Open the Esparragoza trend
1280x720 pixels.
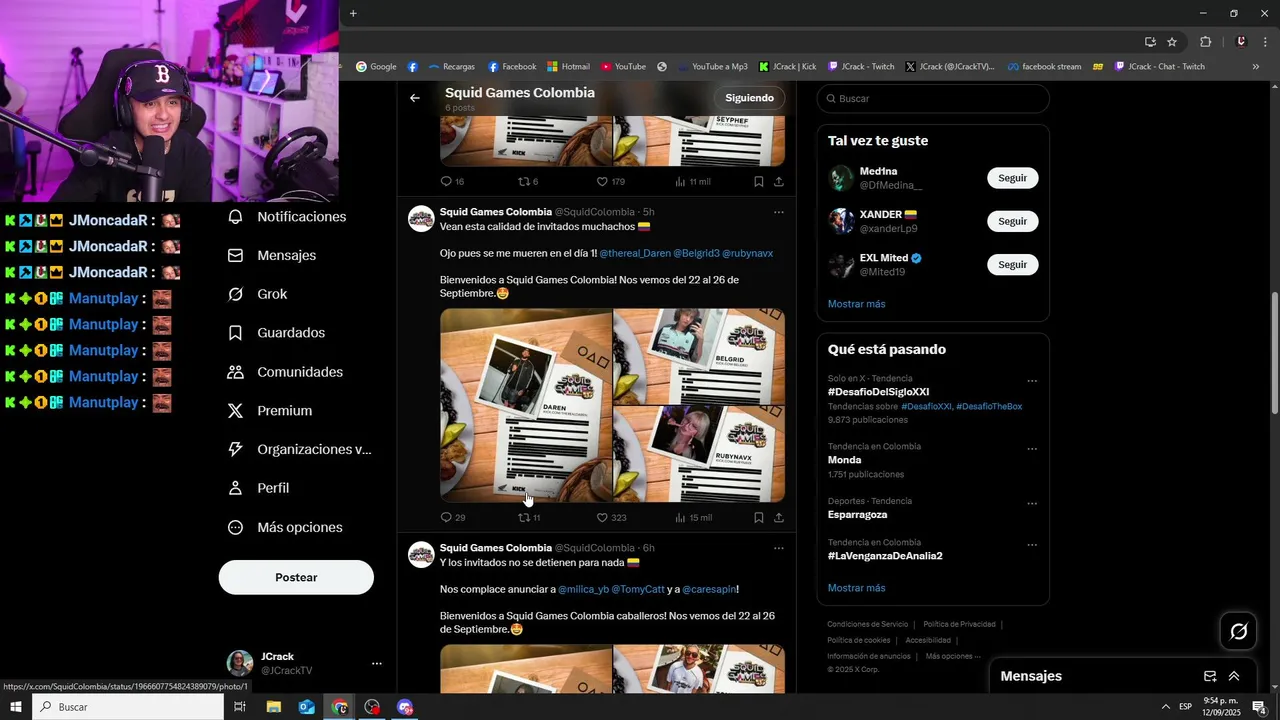(x=857, y=515)
